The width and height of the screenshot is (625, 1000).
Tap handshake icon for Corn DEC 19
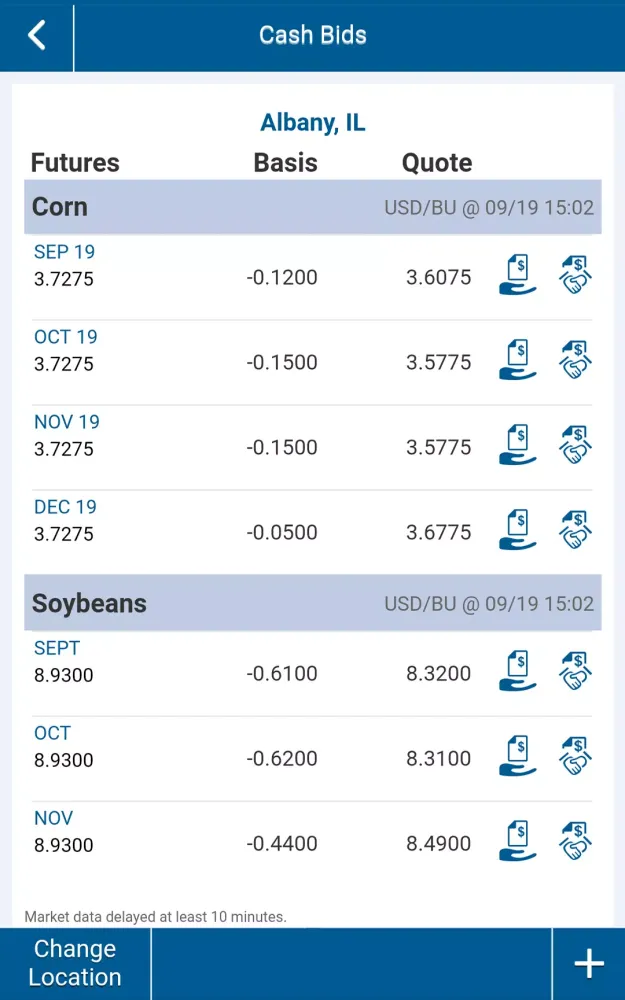[575, 529]
